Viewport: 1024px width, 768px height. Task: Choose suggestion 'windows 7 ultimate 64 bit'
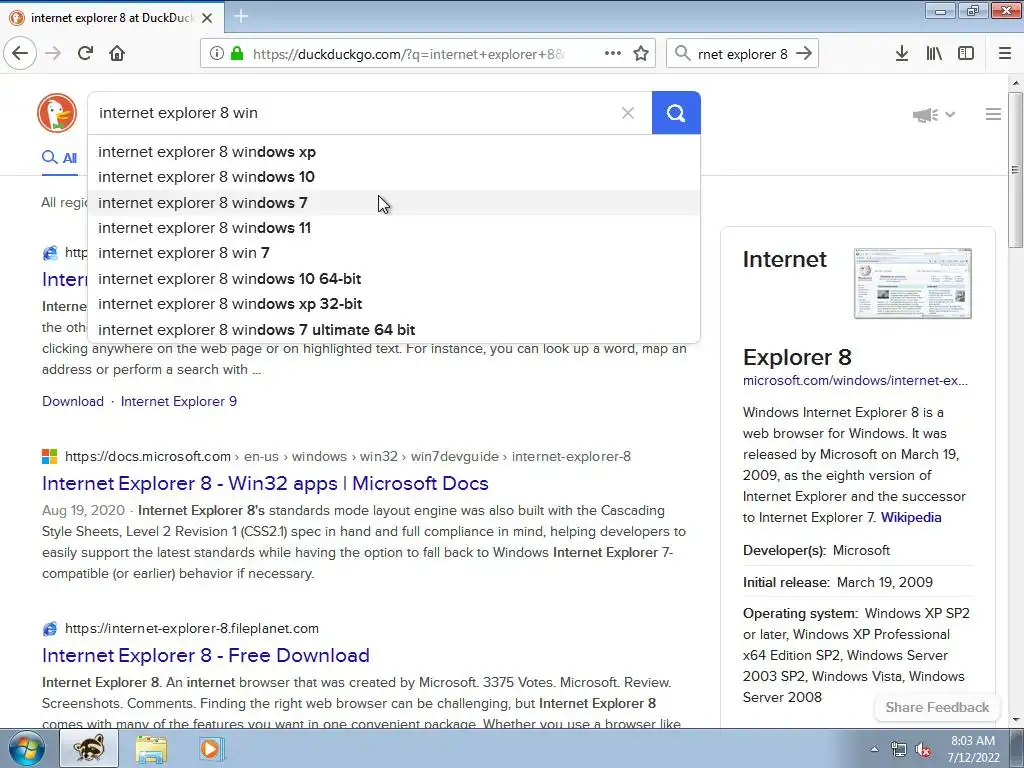click(x=394, y=330)
